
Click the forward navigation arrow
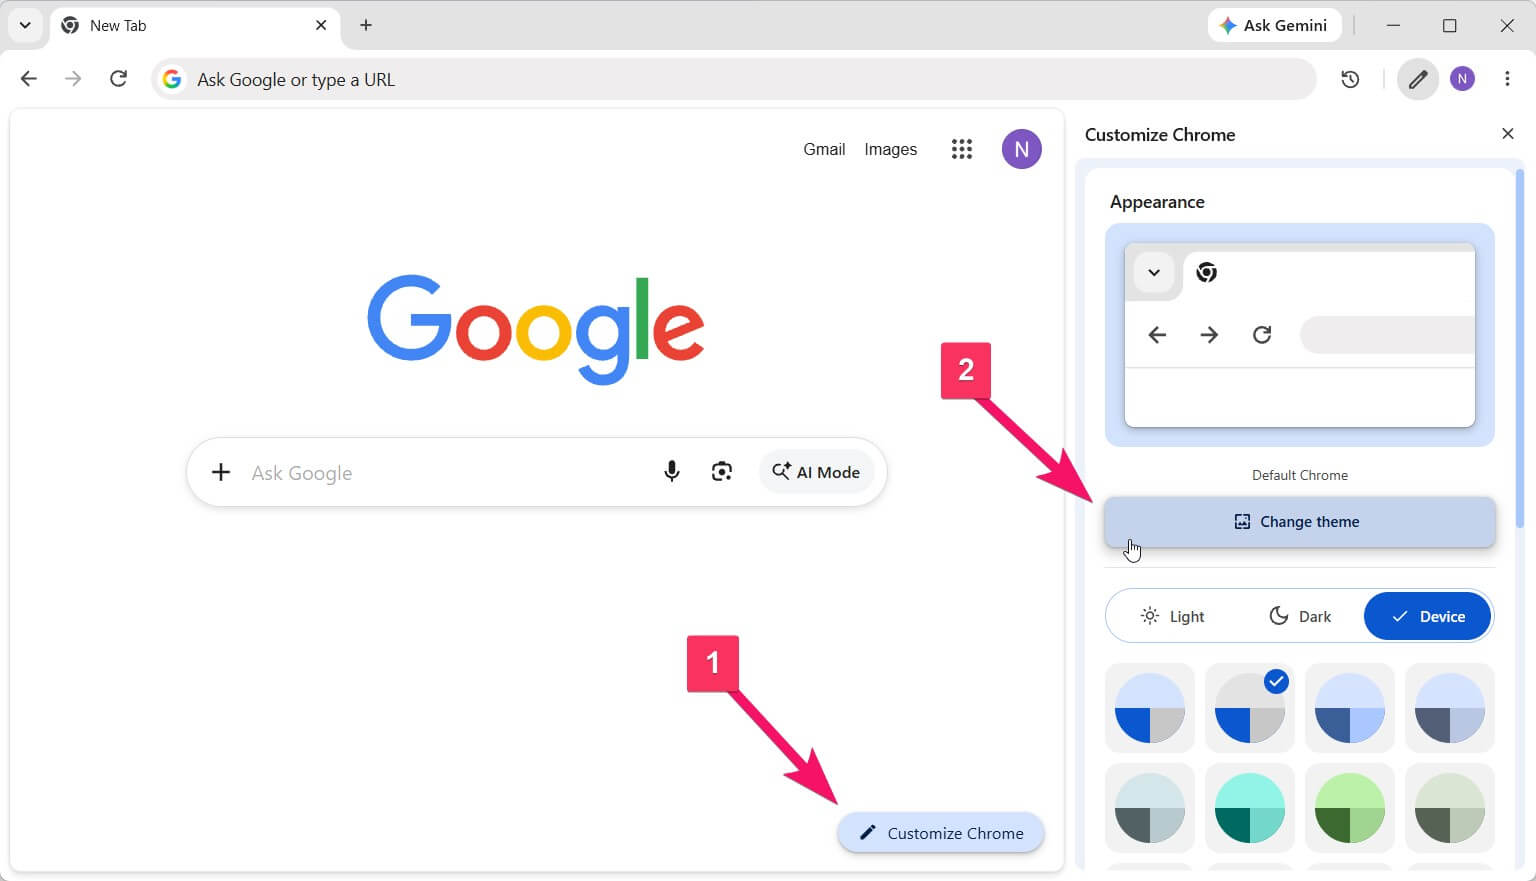73,79
